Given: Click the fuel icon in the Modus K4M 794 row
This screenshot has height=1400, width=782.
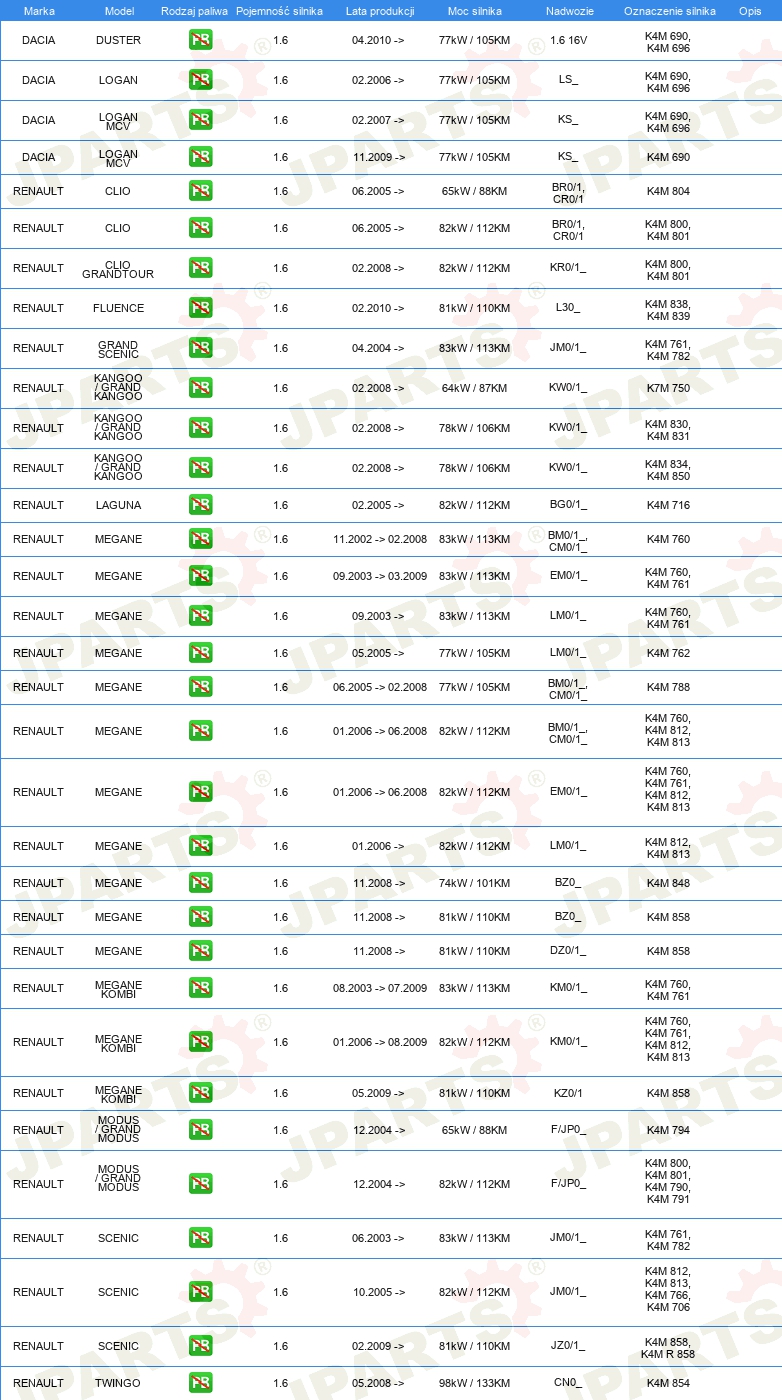Looking at the screenshot, I should coord(200,1130).
